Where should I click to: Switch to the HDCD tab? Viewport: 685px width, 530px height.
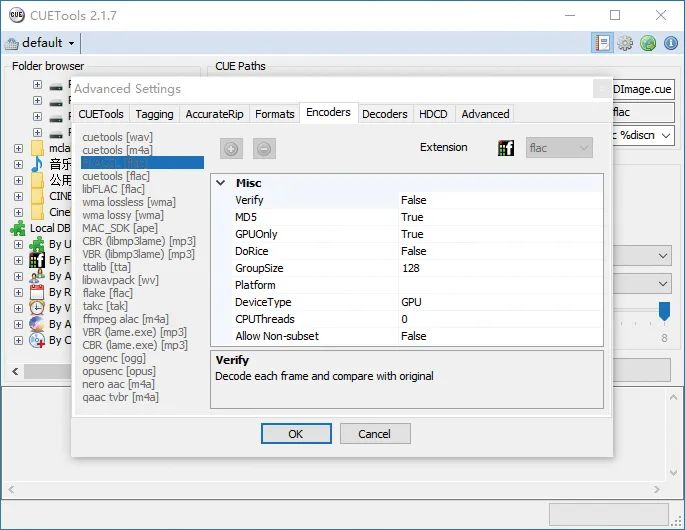pos(433,114)
